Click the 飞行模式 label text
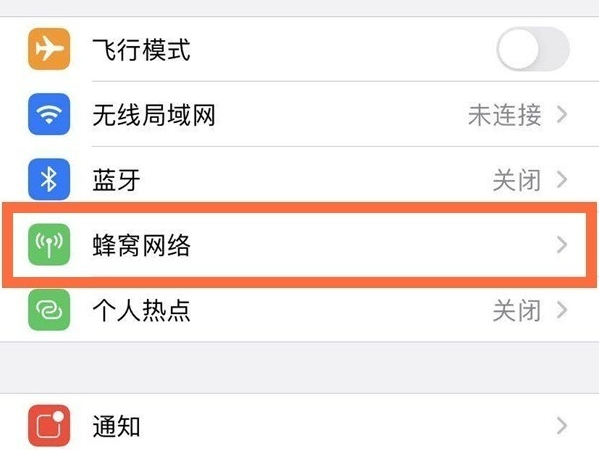This screenshot has height=450, width=600. click(142, 49)
